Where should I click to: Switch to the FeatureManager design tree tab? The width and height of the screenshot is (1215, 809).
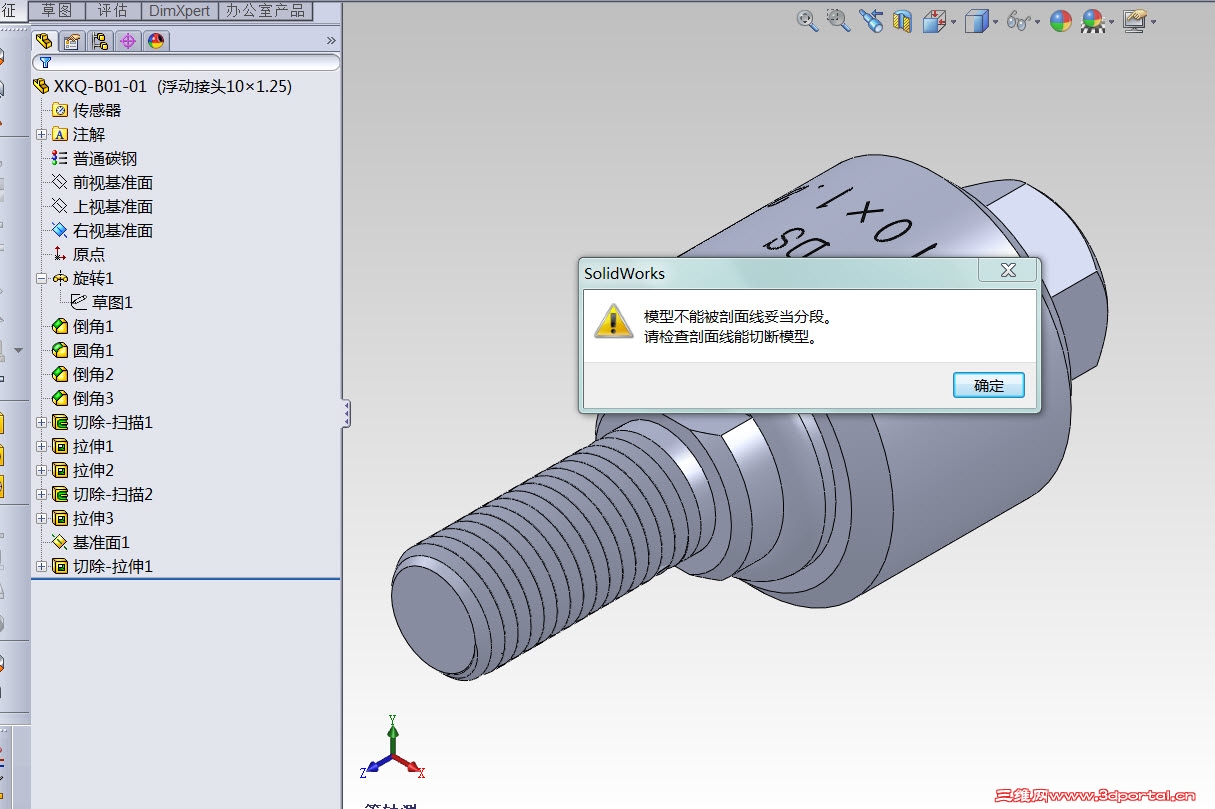[43, 41]
